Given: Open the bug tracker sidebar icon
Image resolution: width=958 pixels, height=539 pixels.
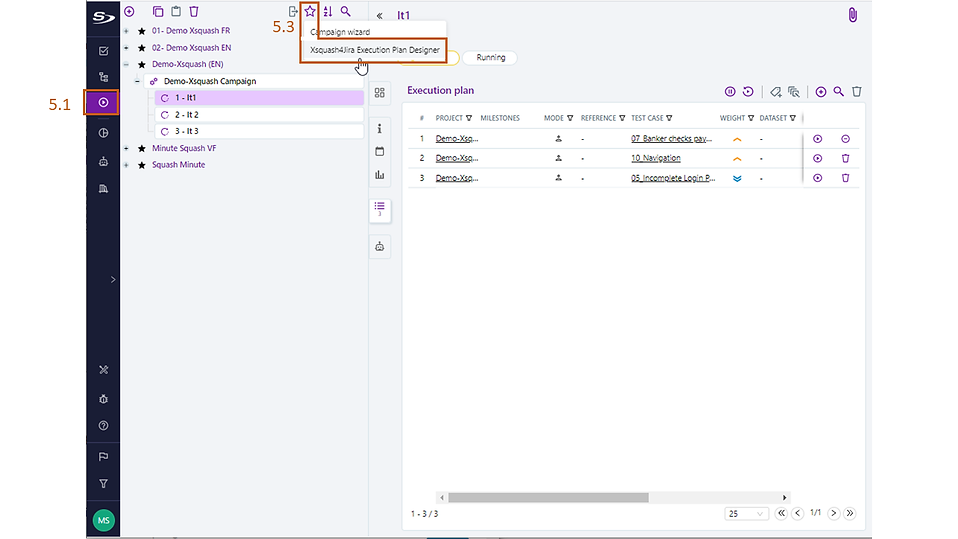Looking at the screenshot, I should pos(103,399).
